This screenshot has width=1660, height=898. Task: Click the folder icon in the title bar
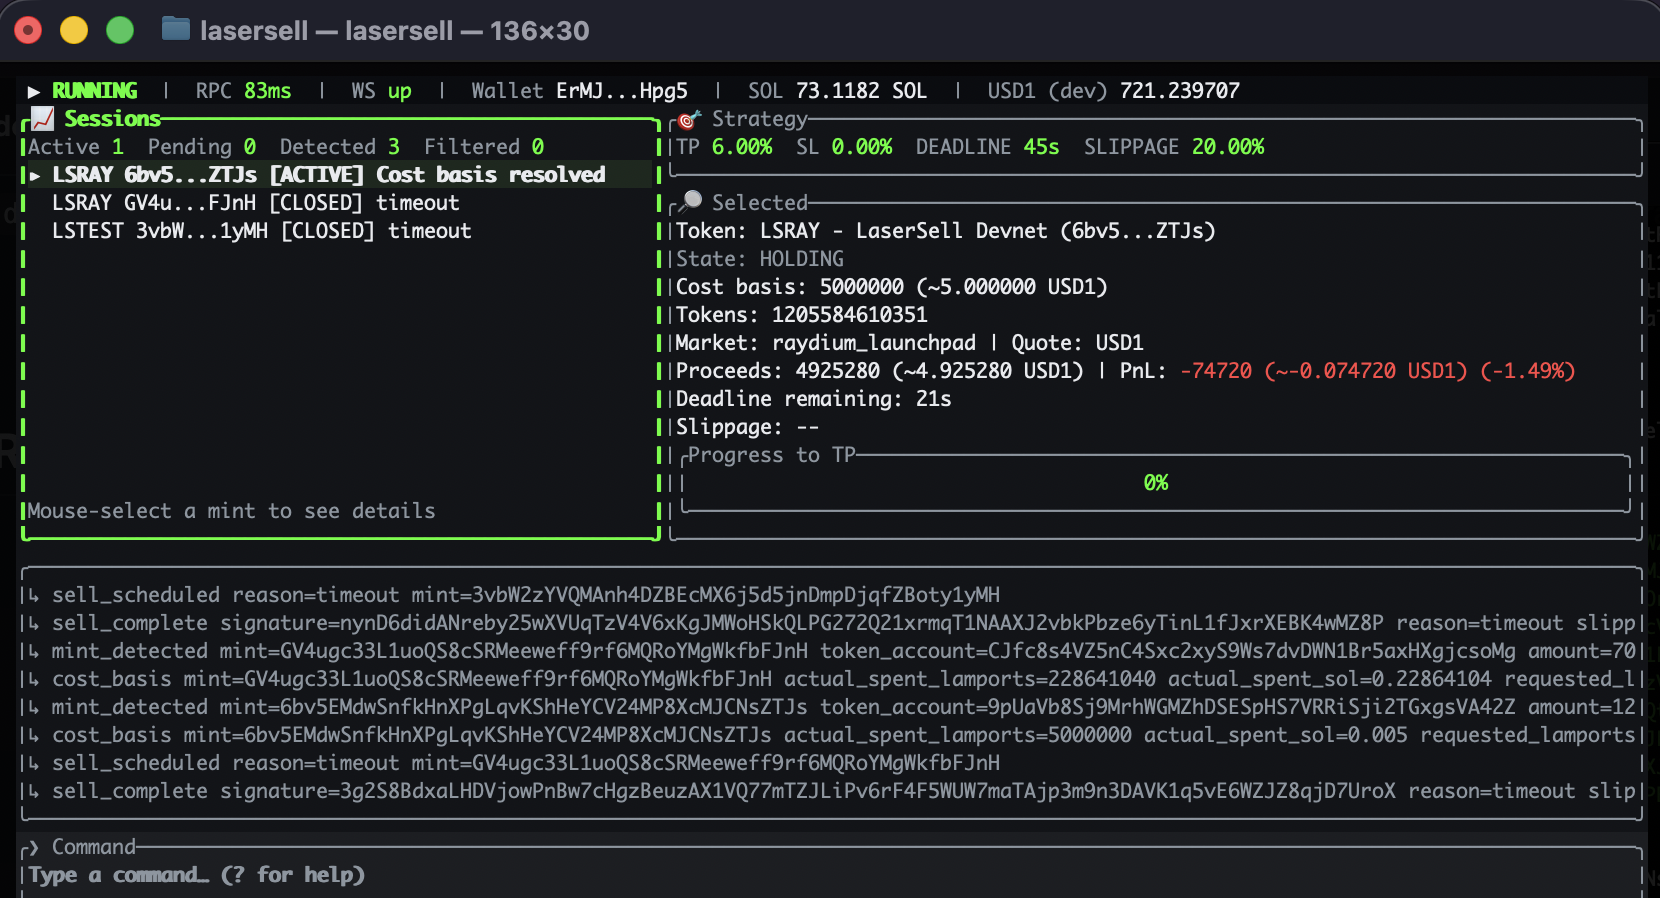coord(176,29)
